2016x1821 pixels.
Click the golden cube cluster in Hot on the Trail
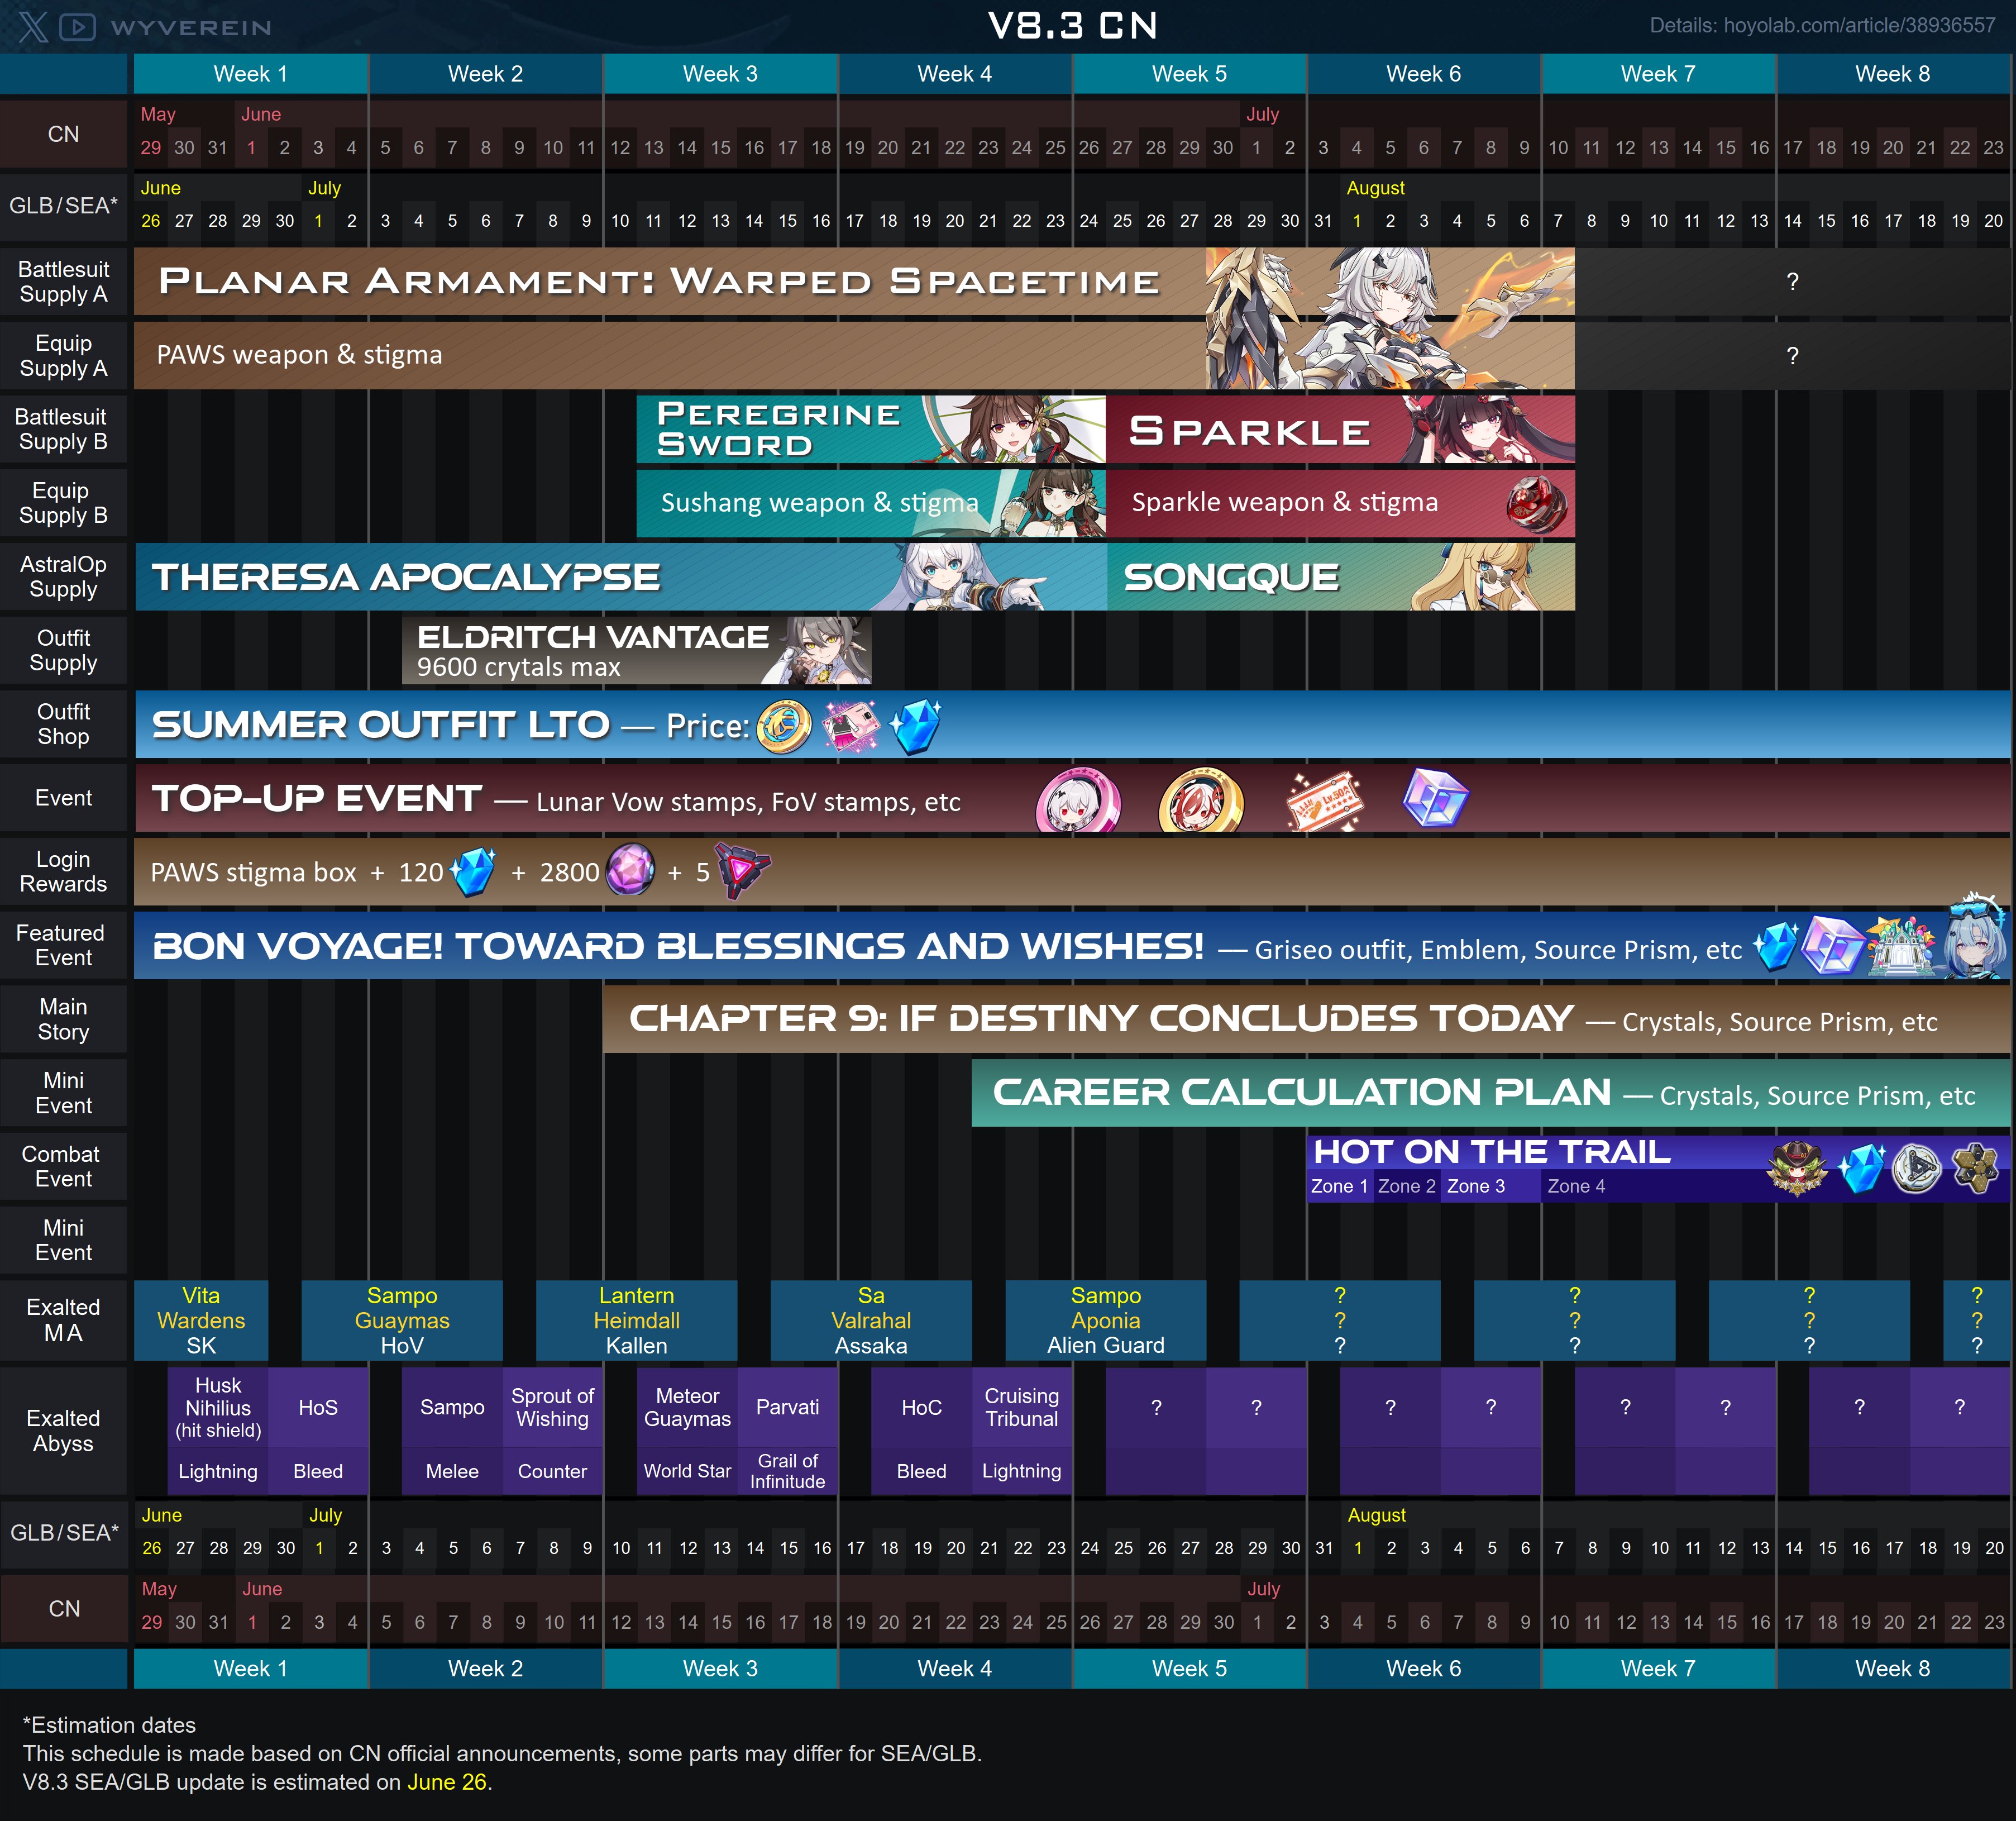pyautogui.click(x=1976, y=1167)
